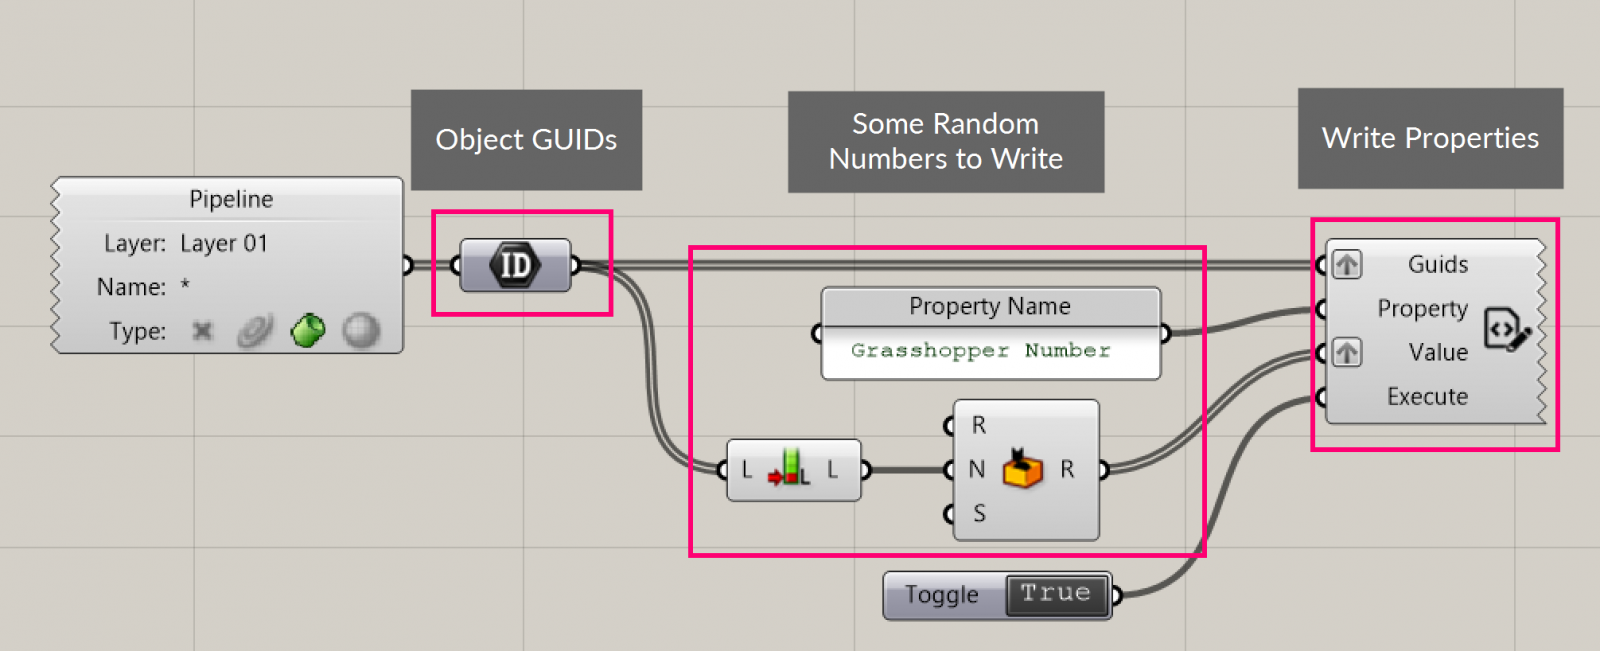This screenshot has width=1600, height=651.
Task: Select the Object GUIDs group label
Action: tap(526, 140)
